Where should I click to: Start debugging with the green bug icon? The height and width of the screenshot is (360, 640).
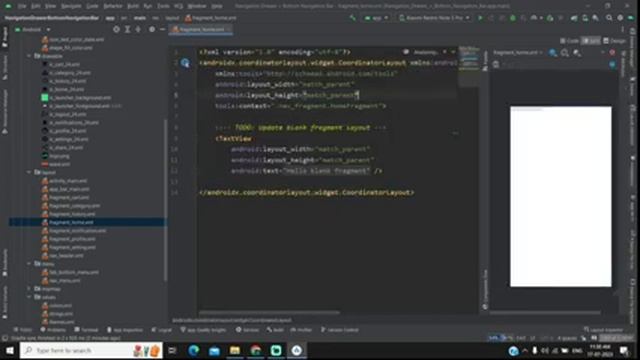pos(513,18)
